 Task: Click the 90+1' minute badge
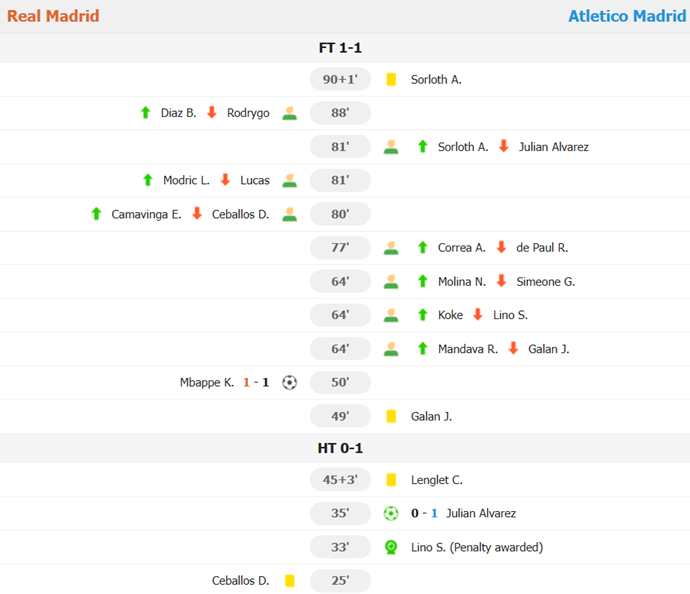(x=340, y=79)
